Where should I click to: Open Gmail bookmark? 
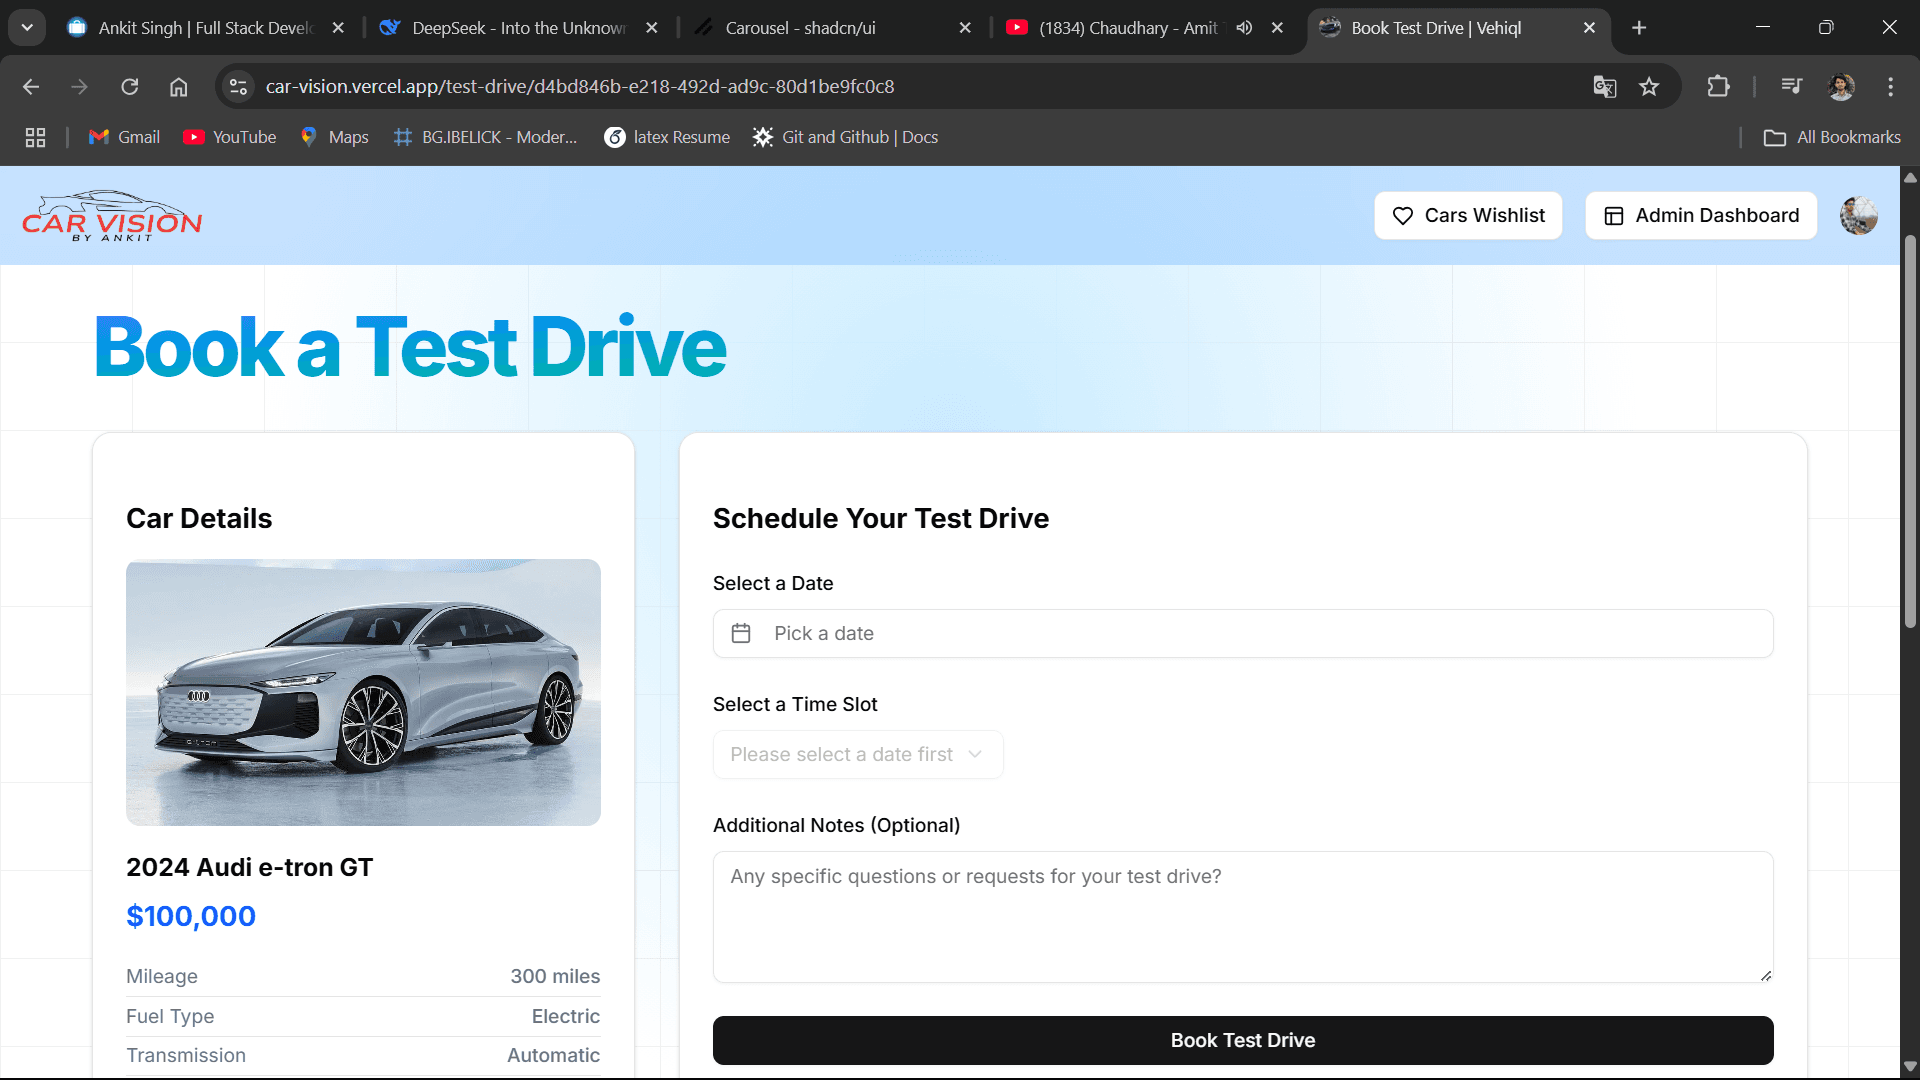pos(124,137)
